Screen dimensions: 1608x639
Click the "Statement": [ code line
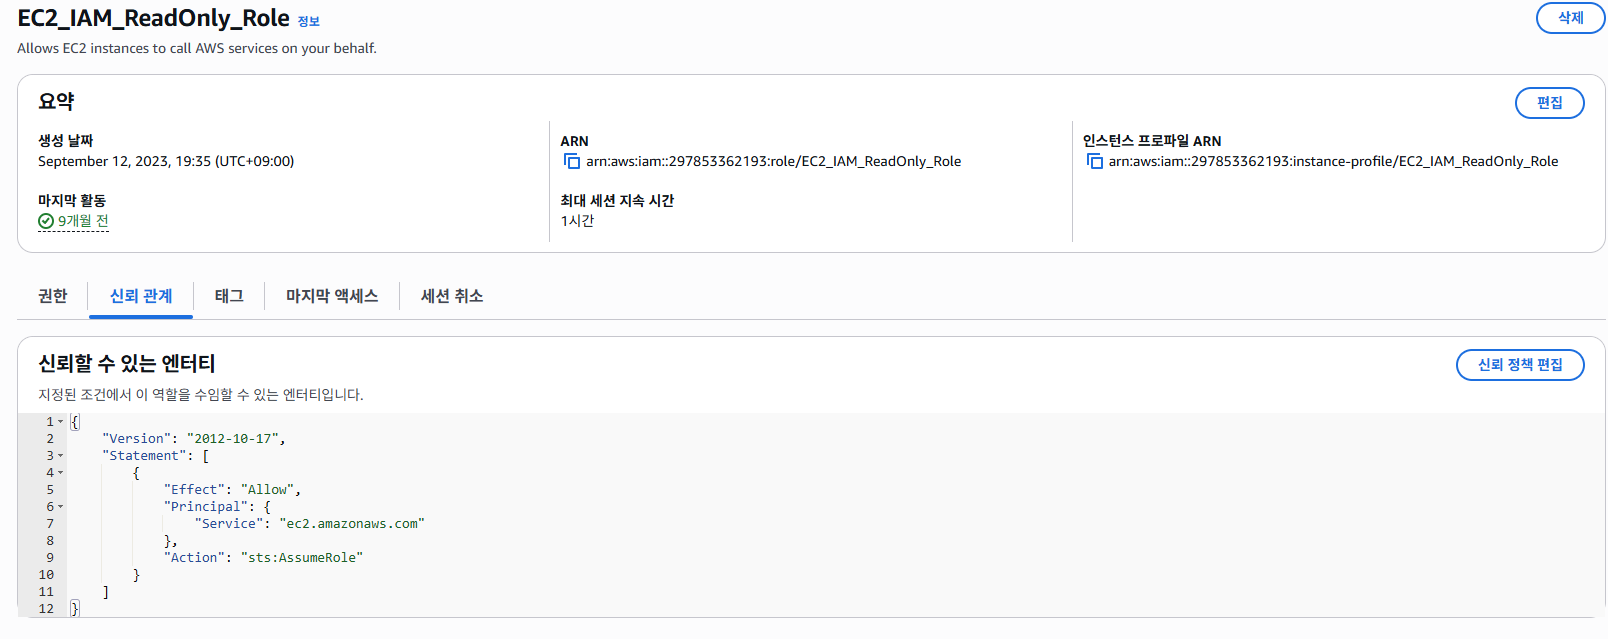[x=156, y=456]
